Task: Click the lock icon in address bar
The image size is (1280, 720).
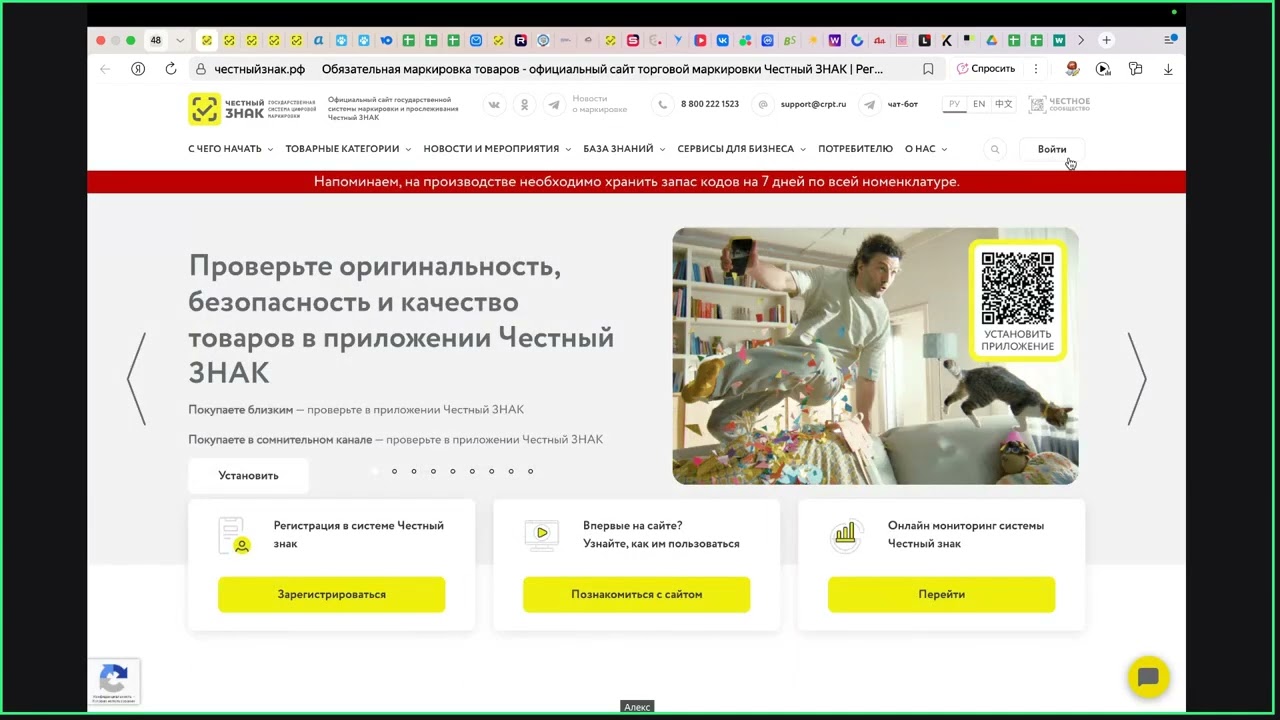Action: (x=201, y=69)
